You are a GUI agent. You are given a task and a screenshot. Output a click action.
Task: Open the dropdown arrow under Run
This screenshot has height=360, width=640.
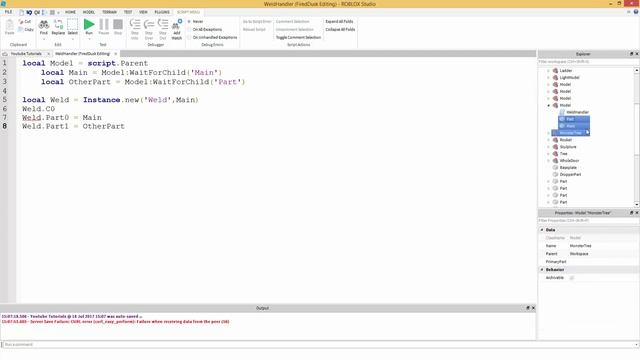89,39
